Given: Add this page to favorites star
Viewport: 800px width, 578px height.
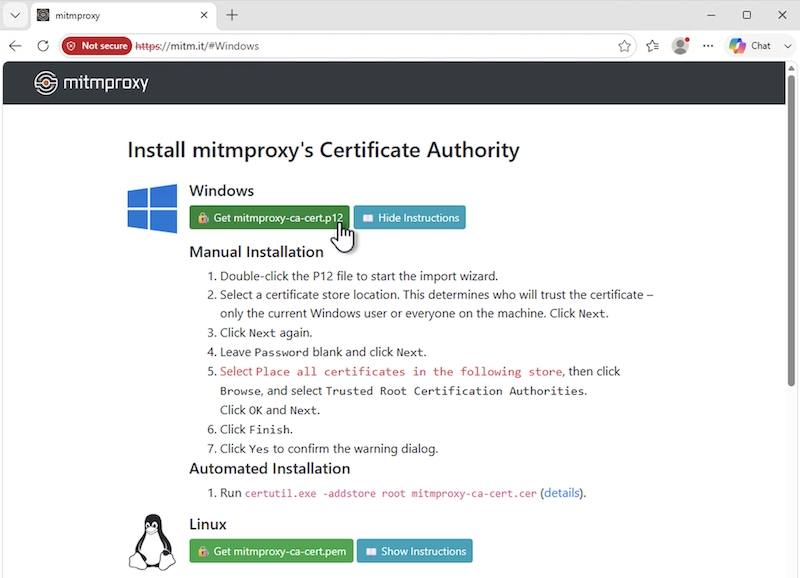Looking at the screenshot, I should (624, 46).
